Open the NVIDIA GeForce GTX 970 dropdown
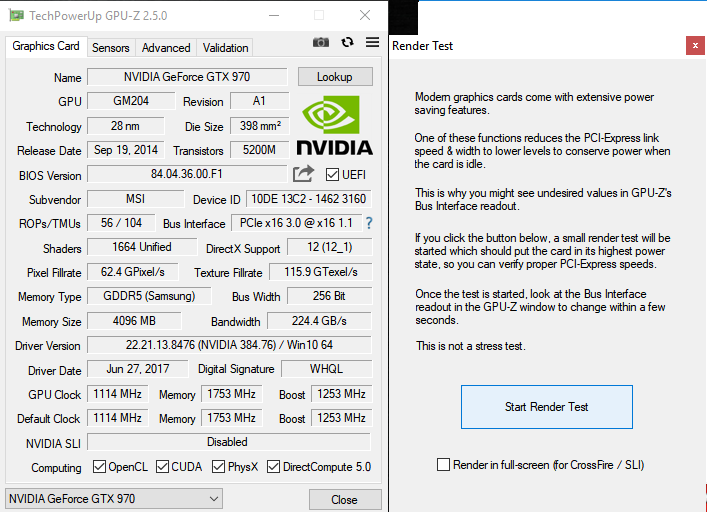The height and width of the screenshot is (512, 707). point(114,499)
